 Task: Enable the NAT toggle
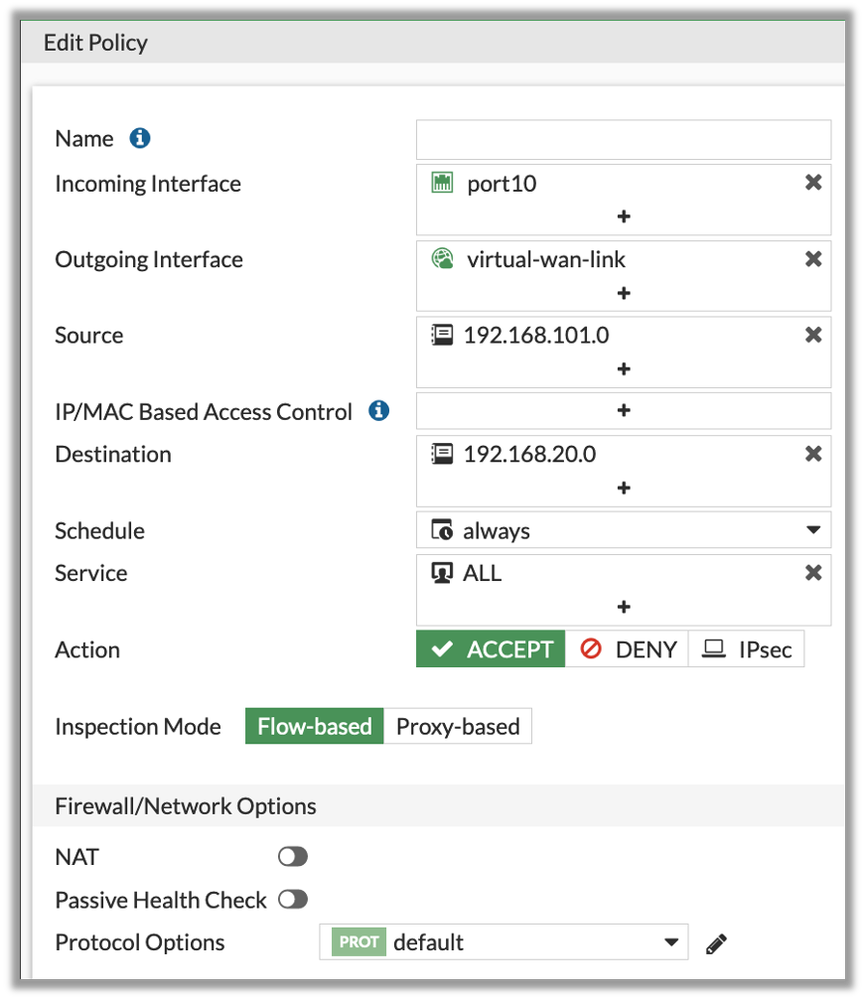coord(293,857)
